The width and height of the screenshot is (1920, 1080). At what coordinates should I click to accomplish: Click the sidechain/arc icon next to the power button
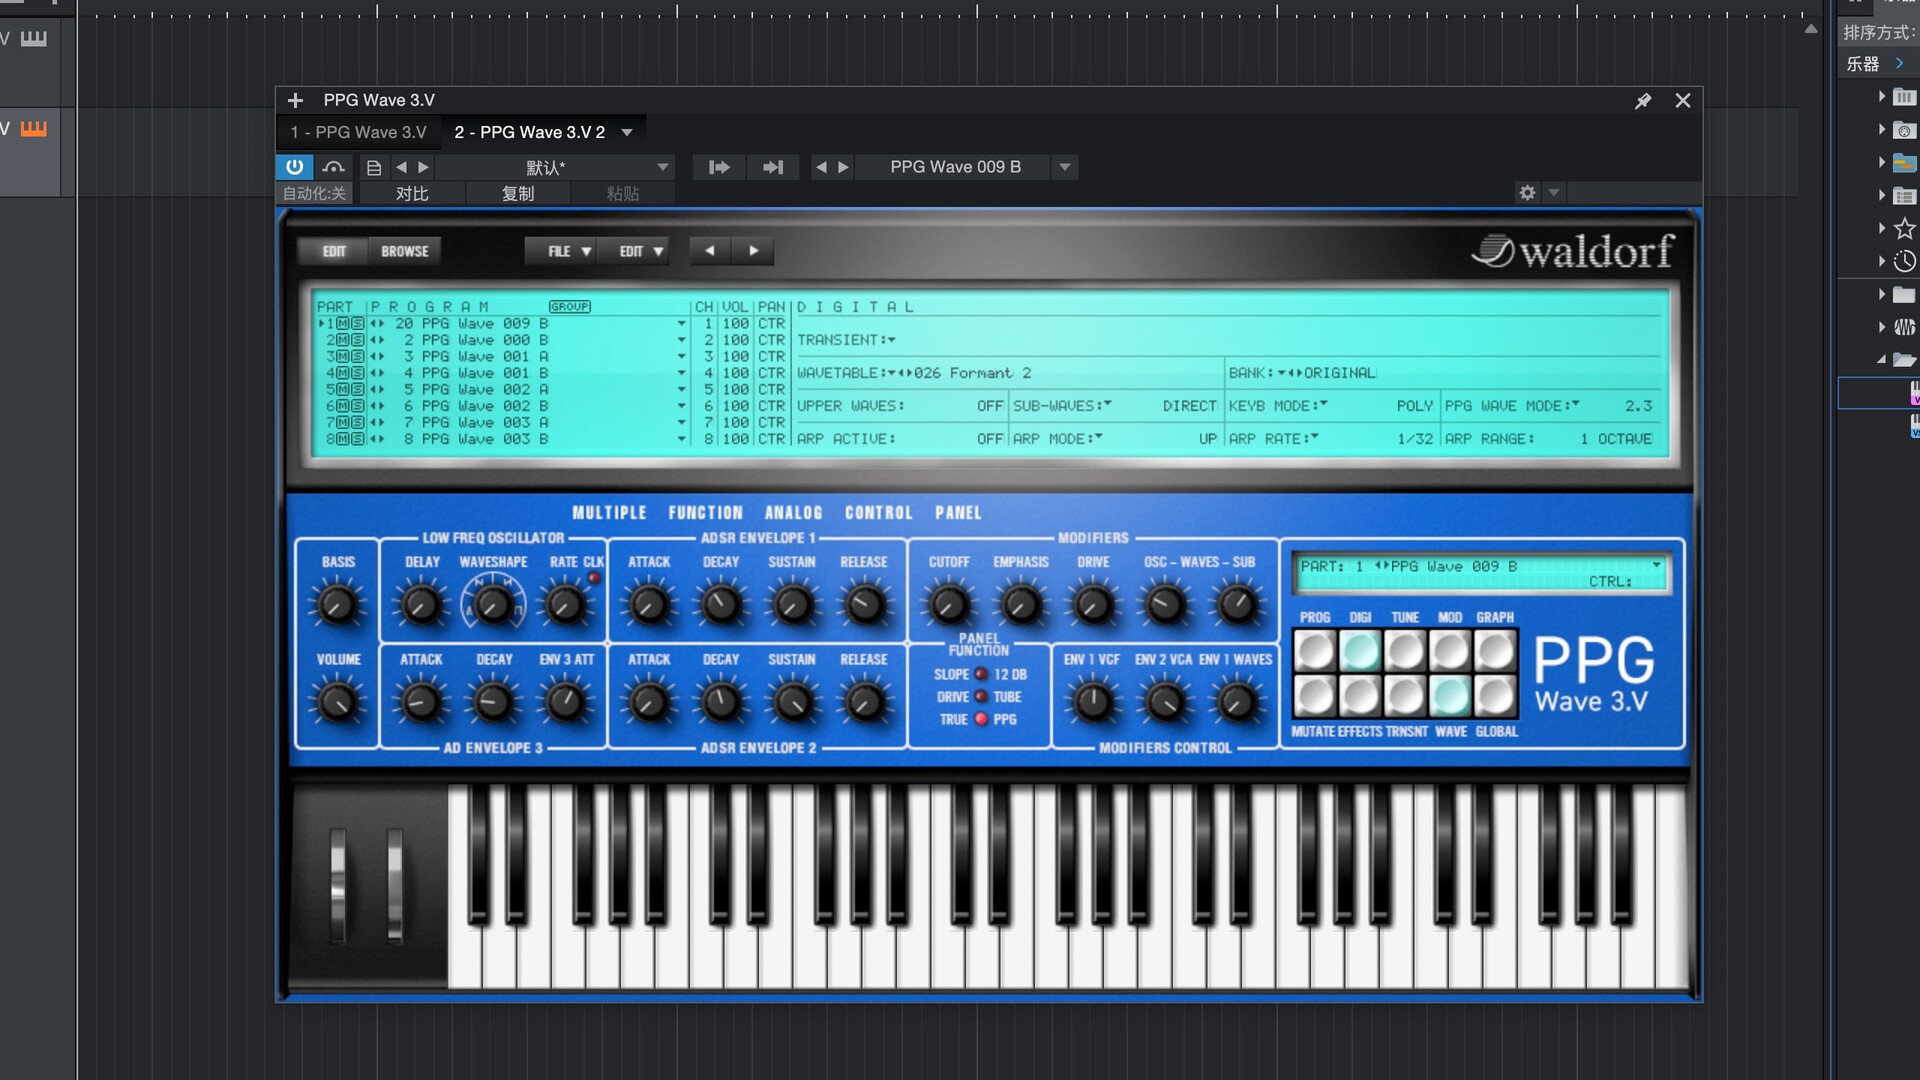pos(334,167)
